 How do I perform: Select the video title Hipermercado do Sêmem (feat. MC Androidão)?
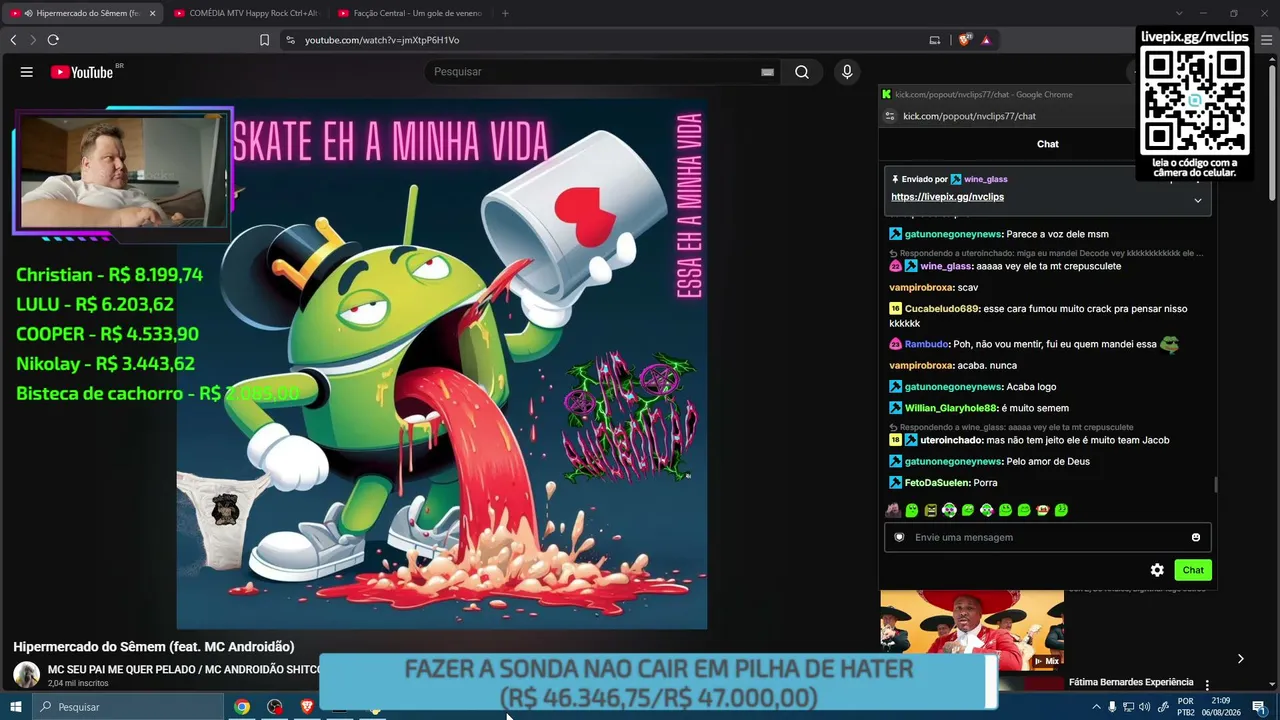(154, 647)
